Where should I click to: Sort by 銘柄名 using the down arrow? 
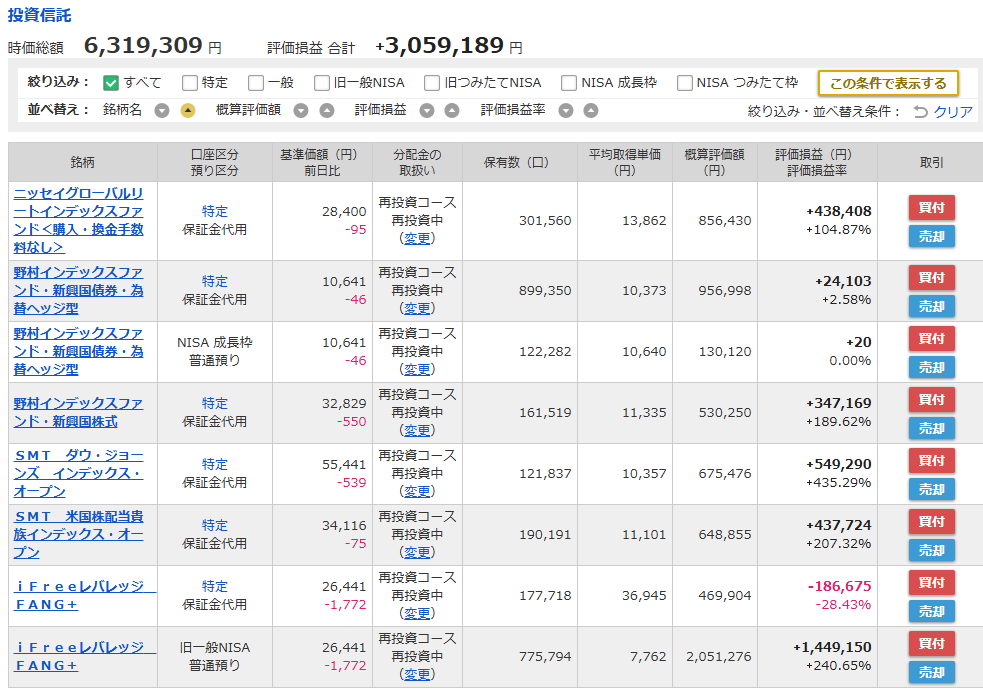162,111
